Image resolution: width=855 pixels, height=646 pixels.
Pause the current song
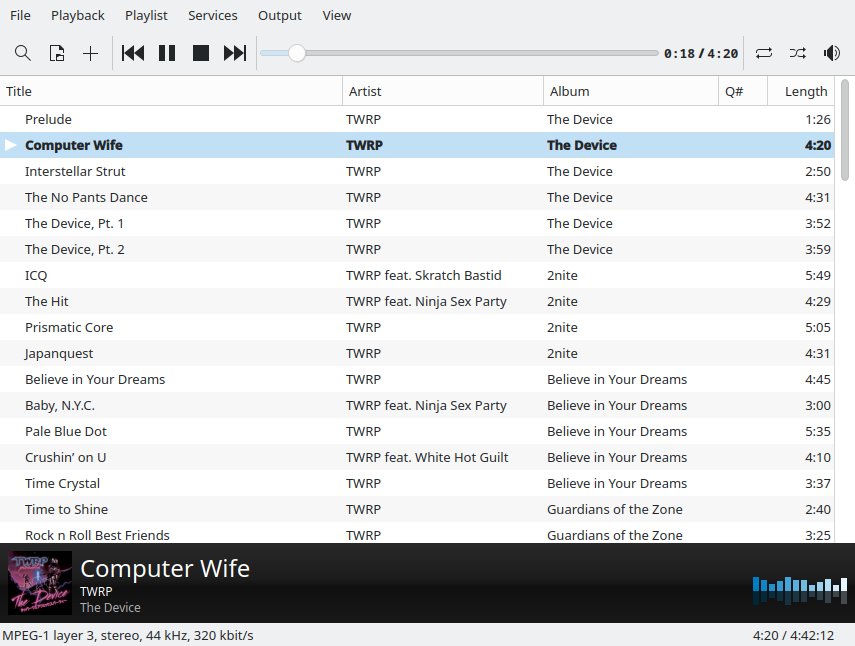click(x=167, y=53)
